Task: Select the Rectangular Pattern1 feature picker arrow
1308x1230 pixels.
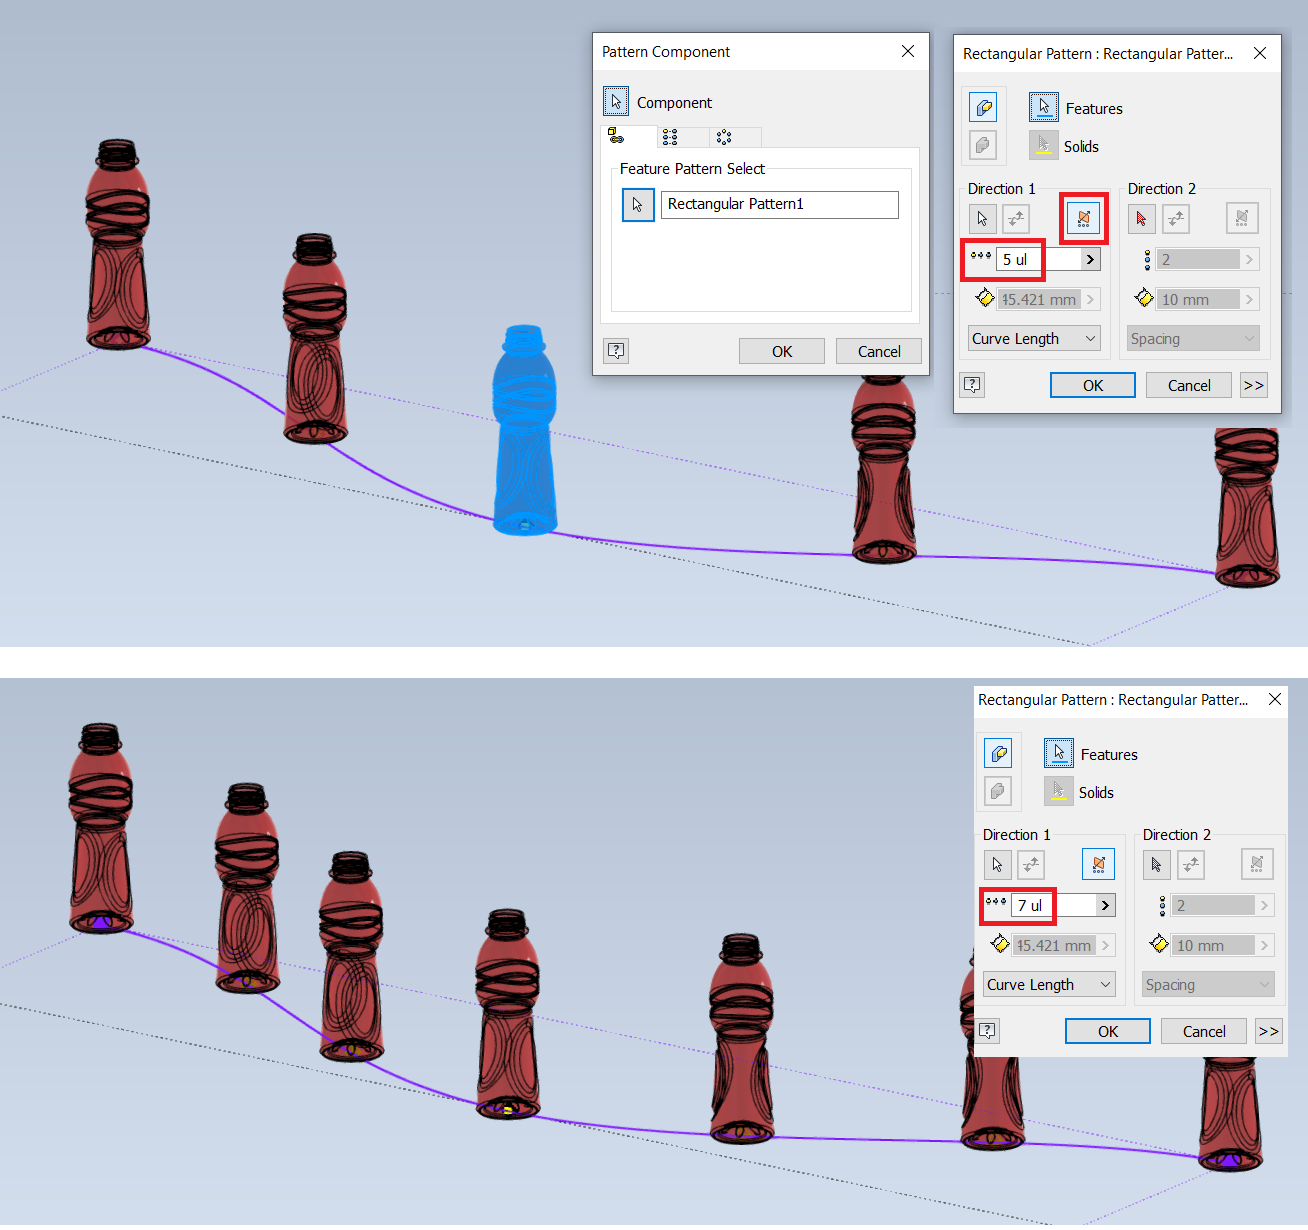Action: (x=638, y=204)
